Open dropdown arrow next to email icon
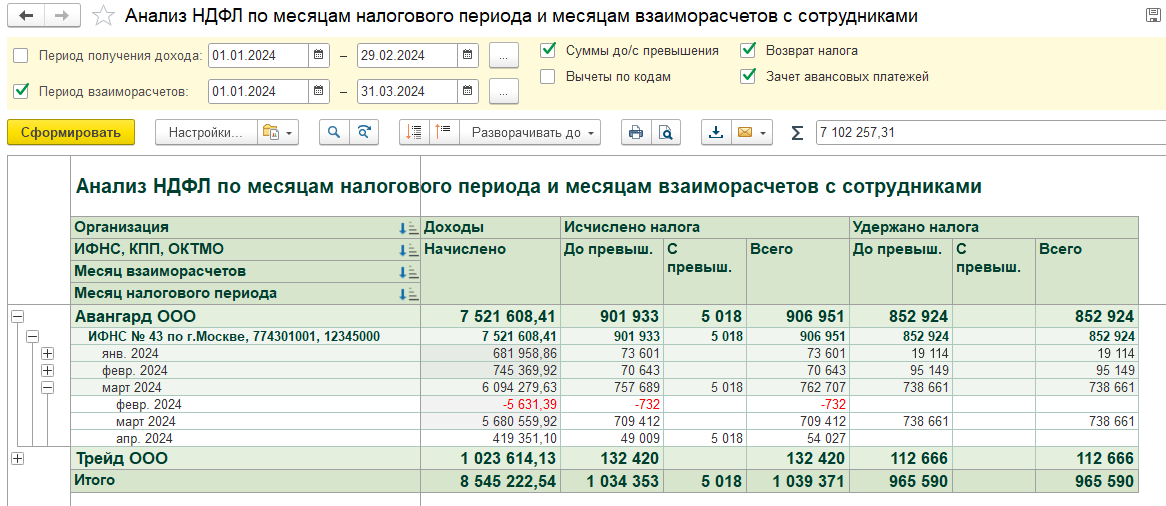 pyautogui.click(x=764, y=133)
